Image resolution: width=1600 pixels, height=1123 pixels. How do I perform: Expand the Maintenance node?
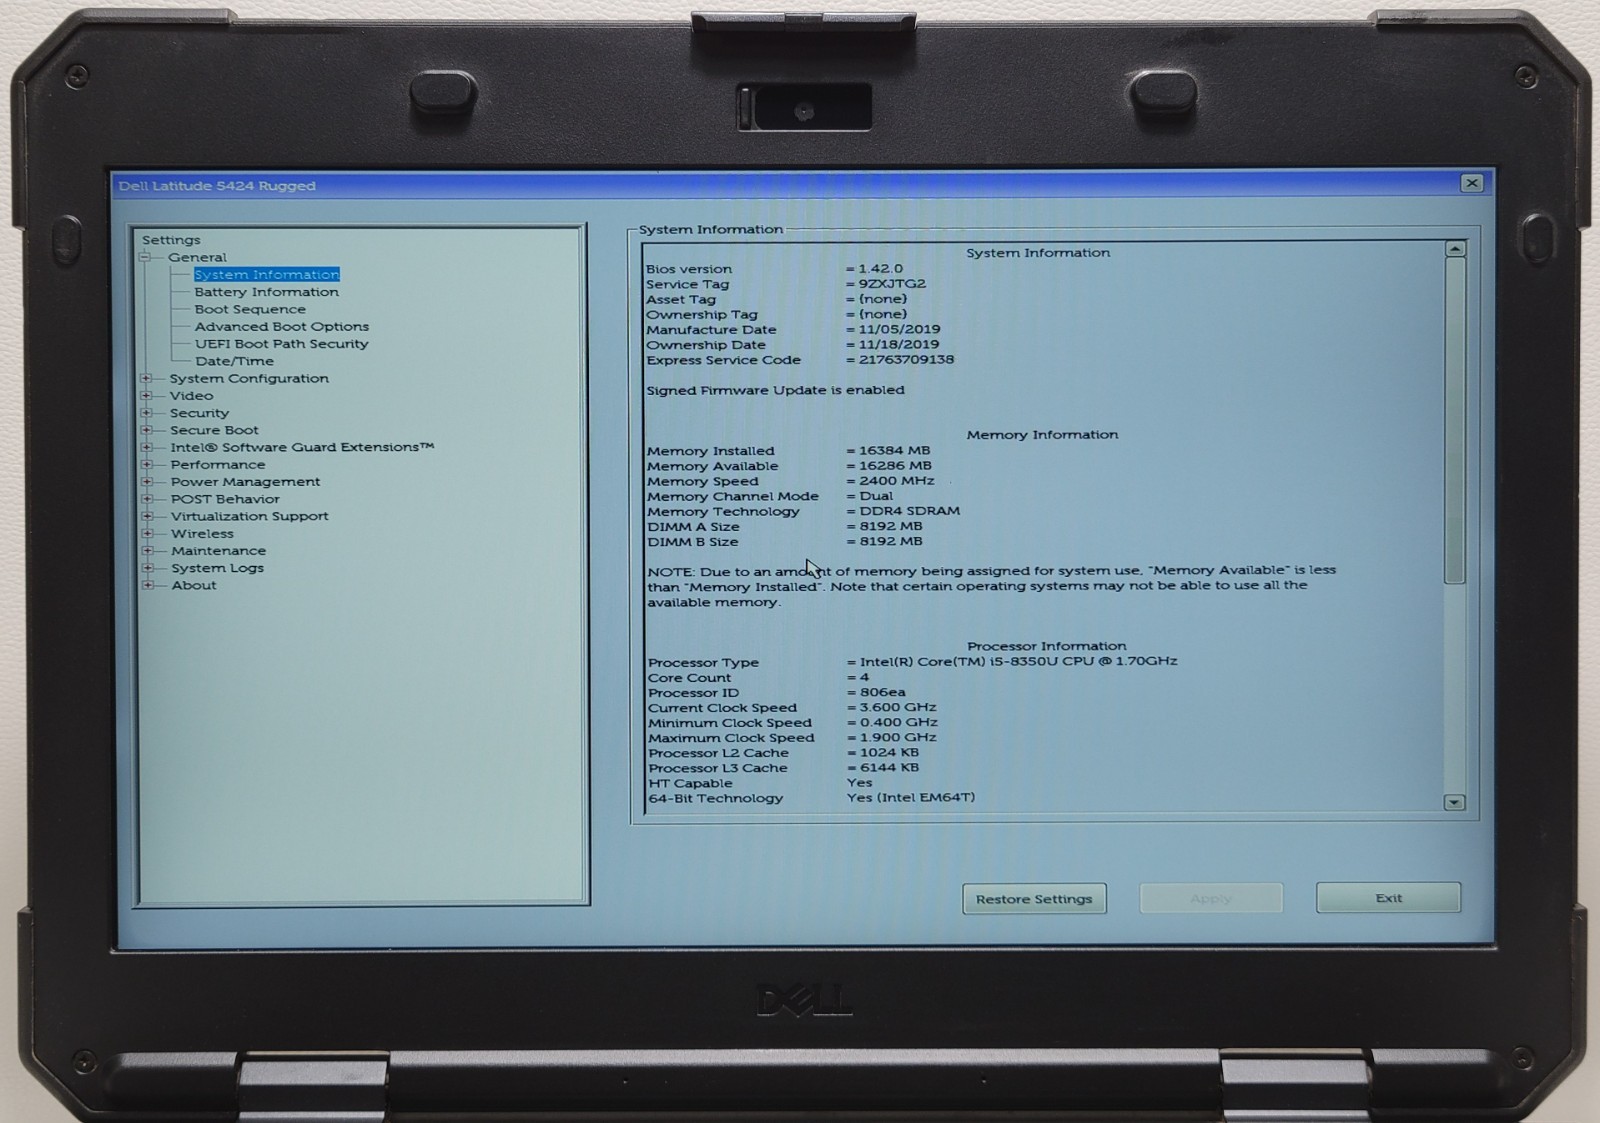point(147,550)
